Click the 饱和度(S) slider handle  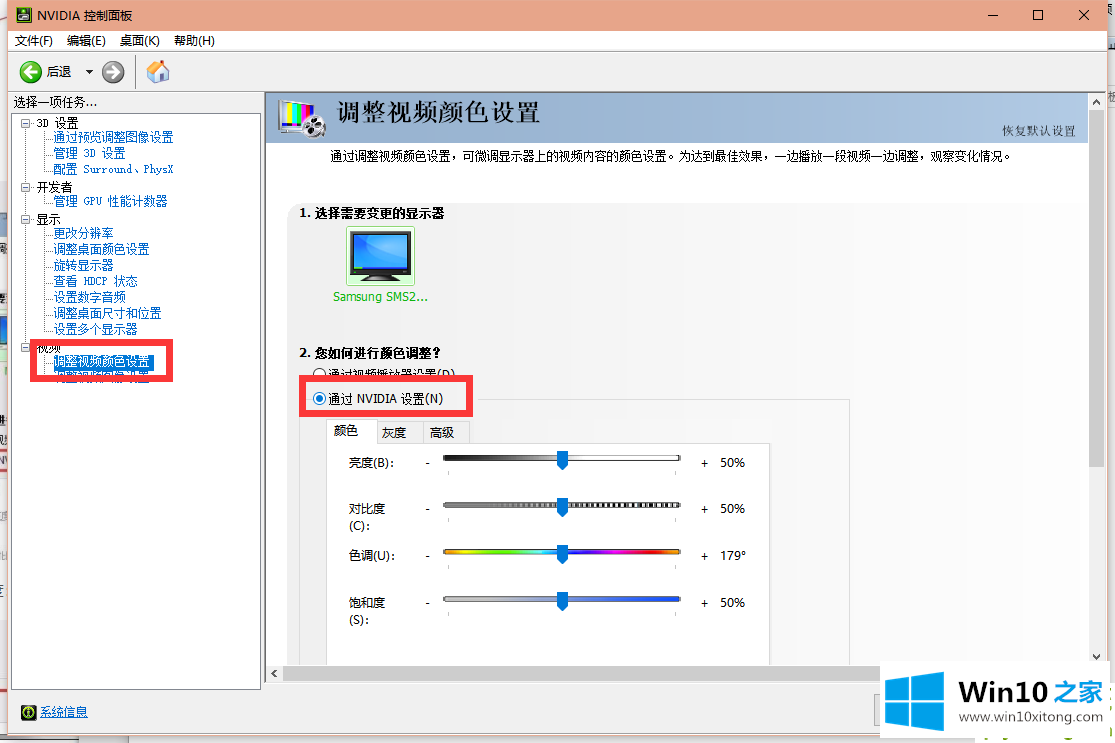coord(562,601)
